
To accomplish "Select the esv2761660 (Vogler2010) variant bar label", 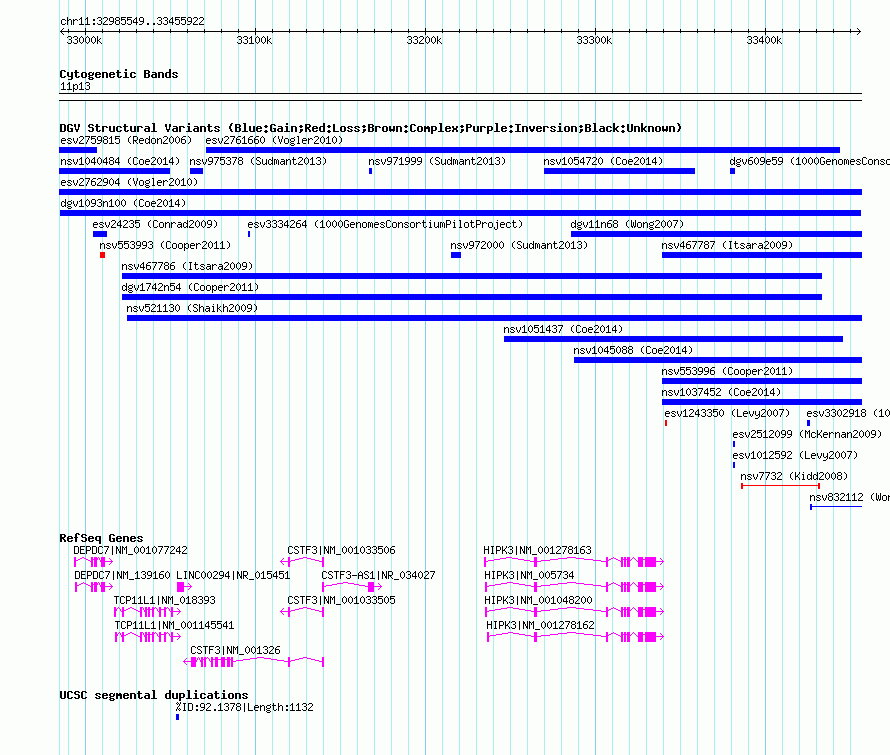I will (x=274, y=140).
